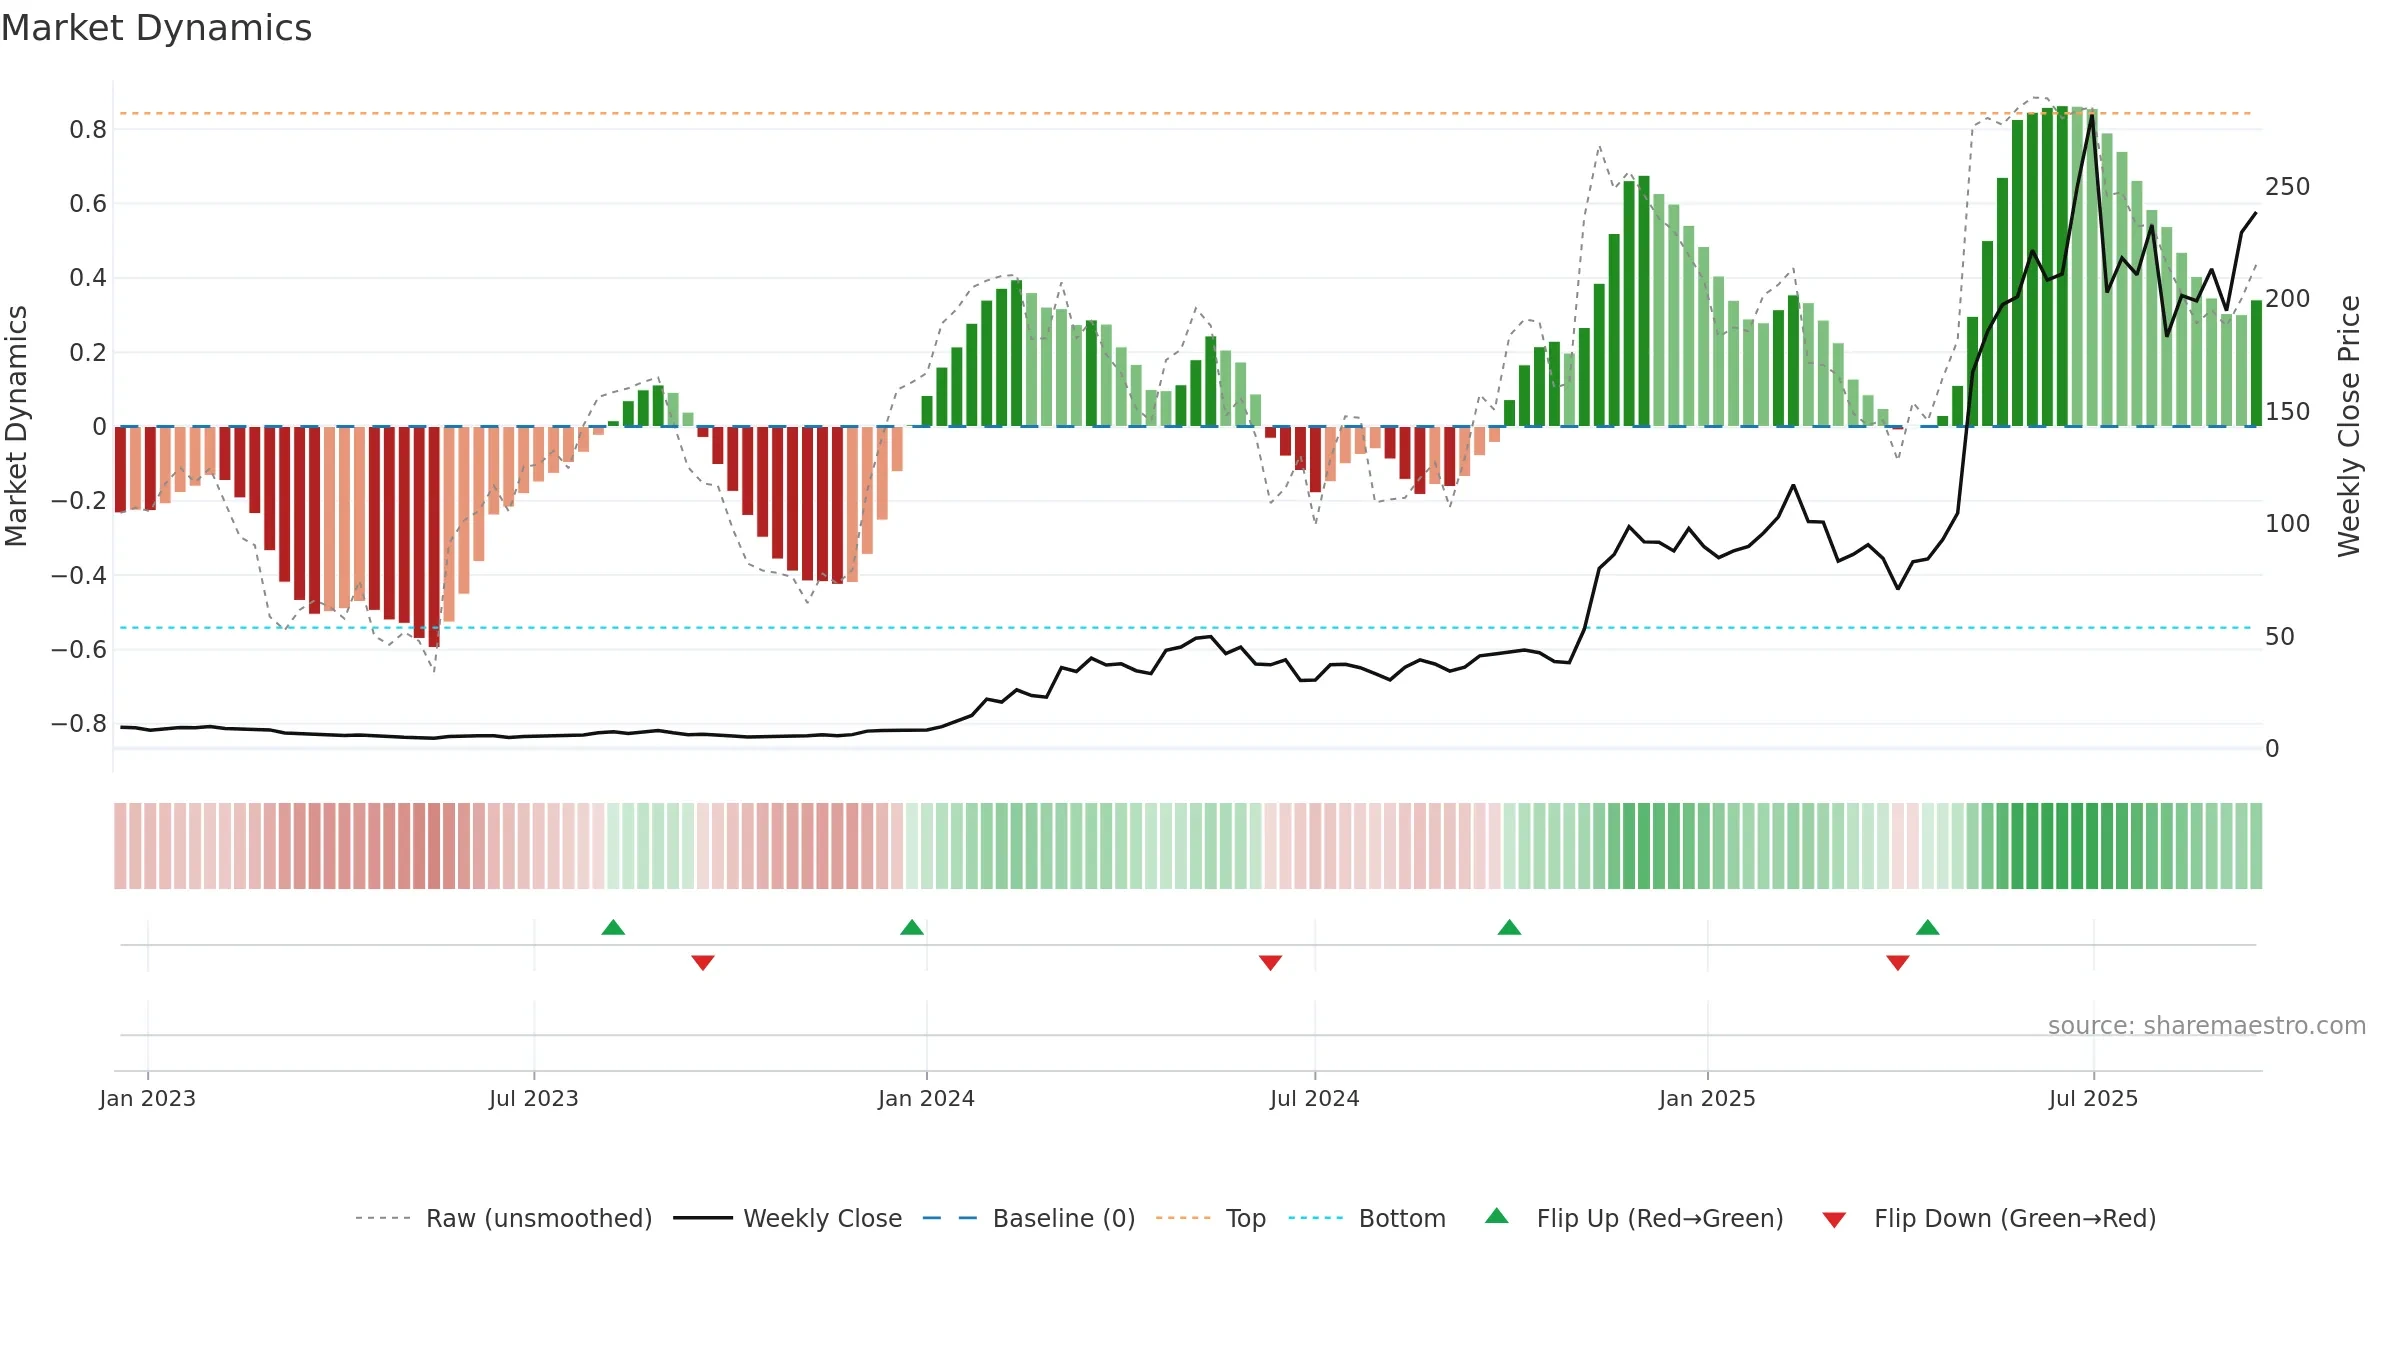The width and height of the screenshot is (2400, 1350).
Task: Click the last dark green bar at chart's right edge
Action: point(2256,363)
